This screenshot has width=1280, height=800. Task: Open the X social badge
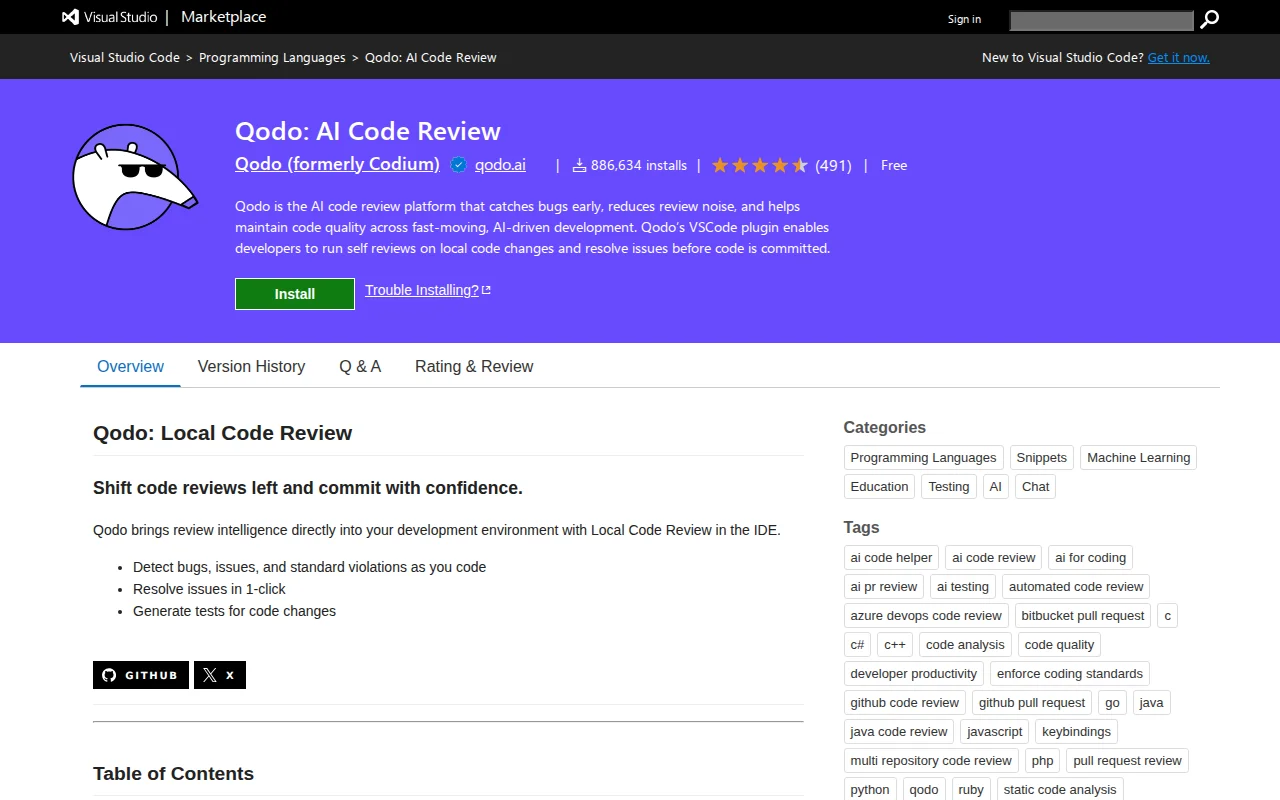(220, 675)
